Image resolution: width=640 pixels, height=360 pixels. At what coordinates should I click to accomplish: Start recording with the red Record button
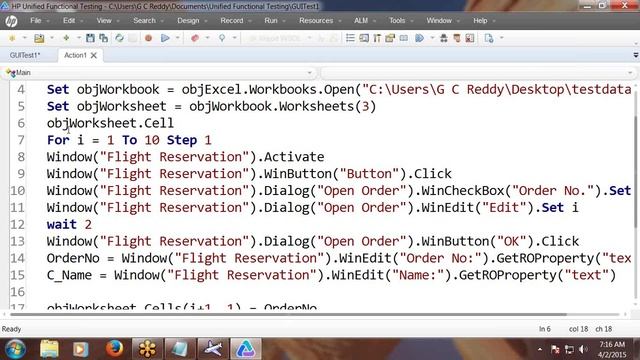[149, 38]
